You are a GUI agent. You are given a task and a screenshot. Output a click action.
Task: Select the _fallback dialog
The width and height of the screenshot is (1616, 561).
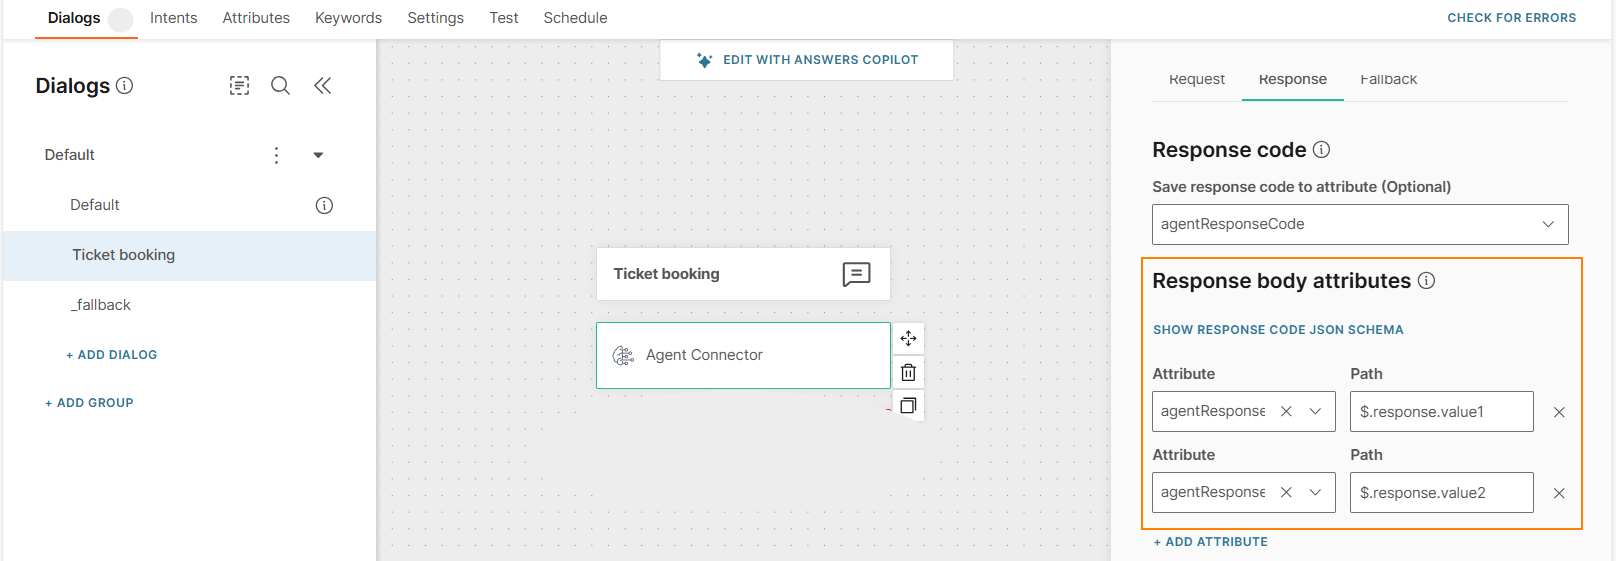coord(101,305)
